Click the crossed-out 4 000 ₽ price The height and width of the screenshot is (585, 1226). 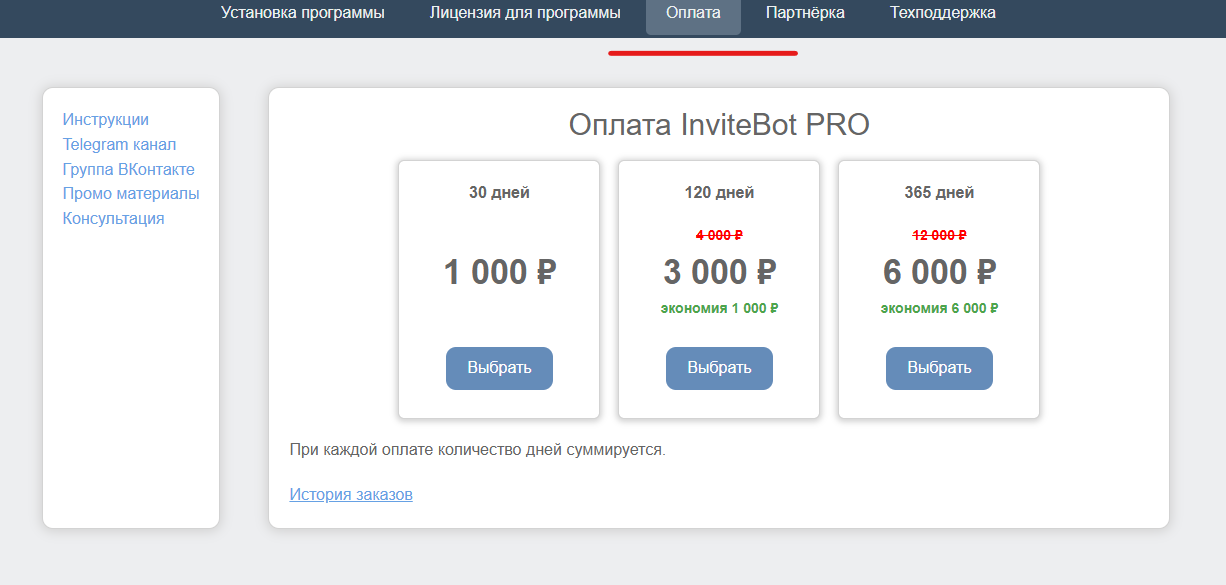719,235
